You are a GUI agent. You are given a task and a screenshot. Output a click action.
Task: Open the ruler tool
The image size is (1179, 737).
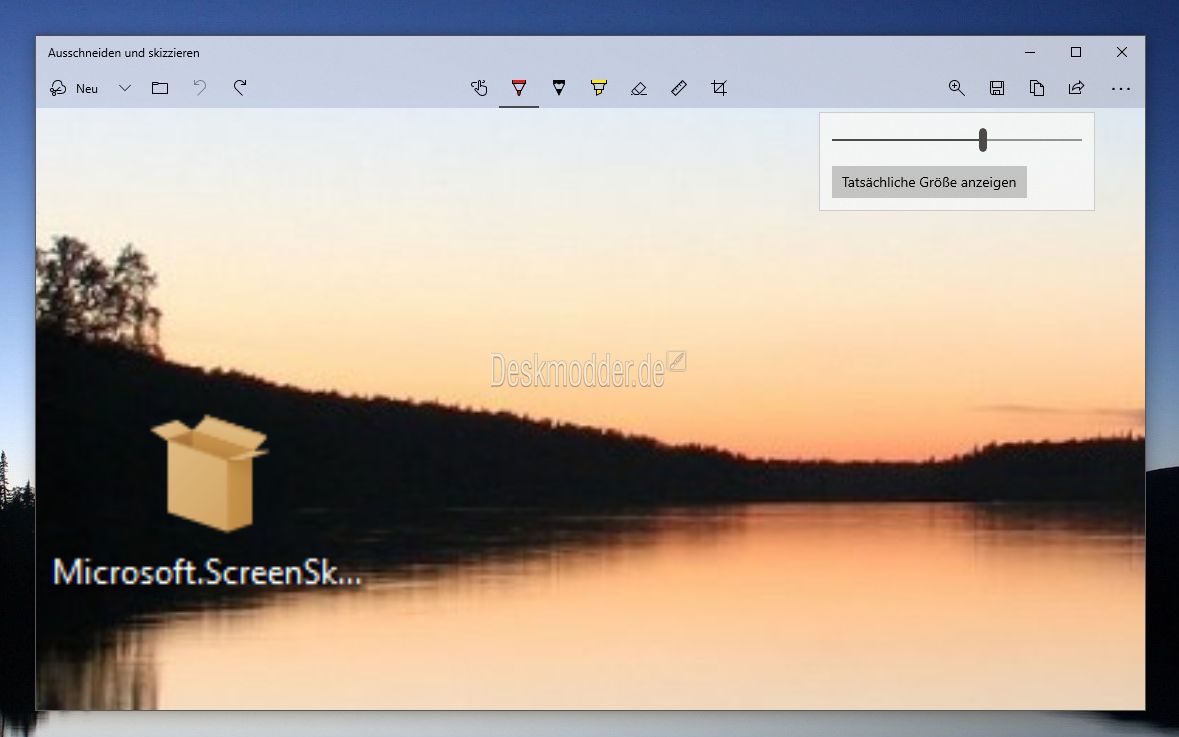[x=679, y=89]
